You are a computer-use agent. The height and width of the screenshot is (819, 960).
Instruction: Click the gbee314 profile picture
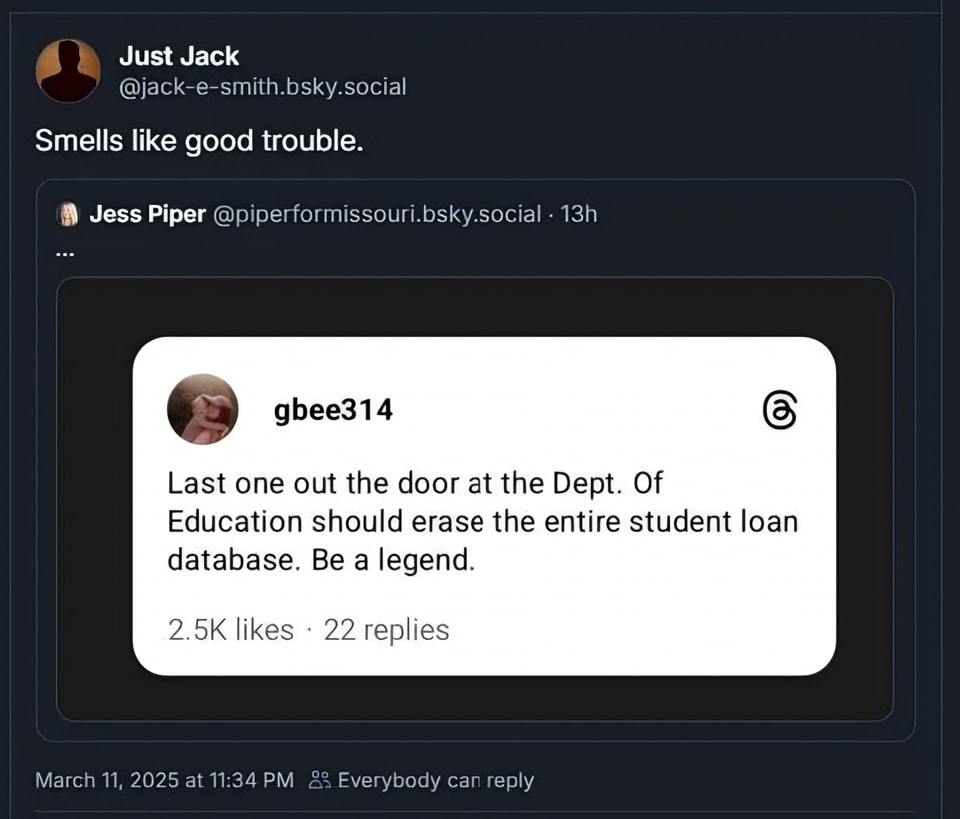pyautogui.click(x=203, y=409)
